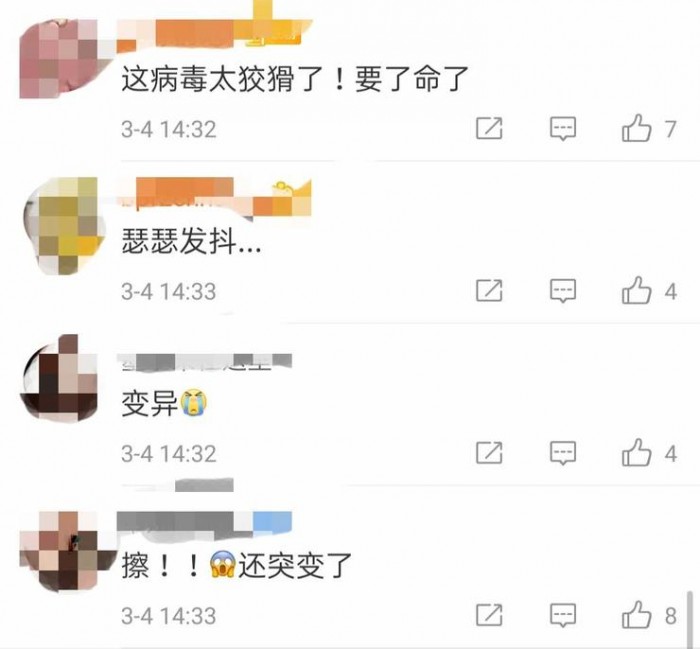Viewport: 700px width, 649px height.
Task: Share the 变异 comment
Action: tap(489, 453)
